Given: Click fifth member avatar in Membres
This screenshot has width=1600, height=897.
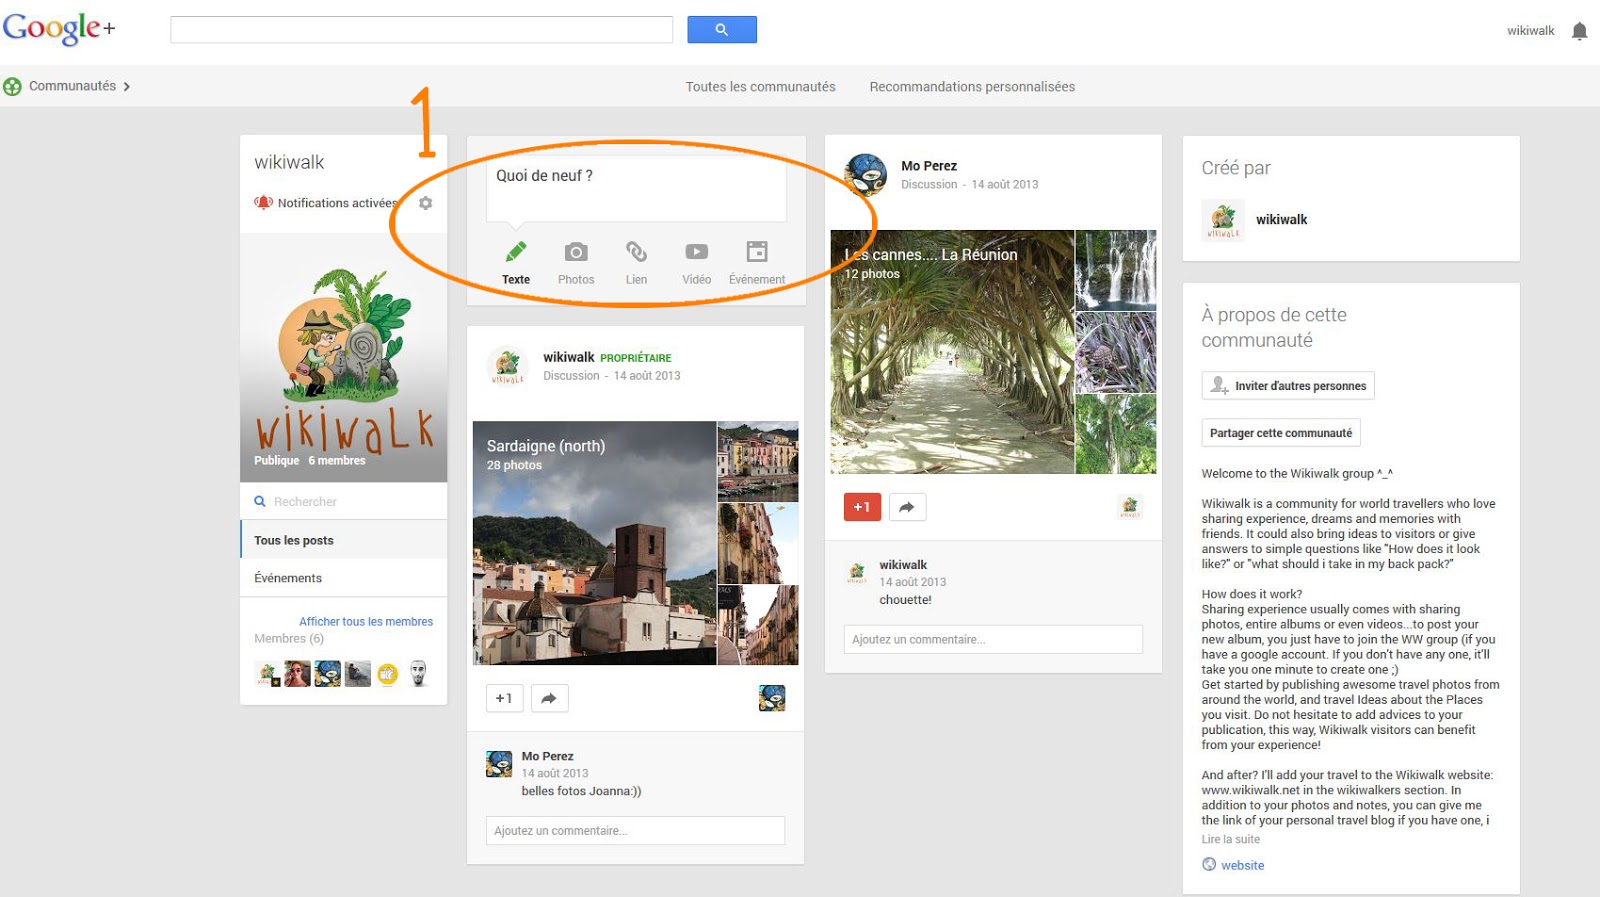Looking at the screenshot, I should point(388,674).
